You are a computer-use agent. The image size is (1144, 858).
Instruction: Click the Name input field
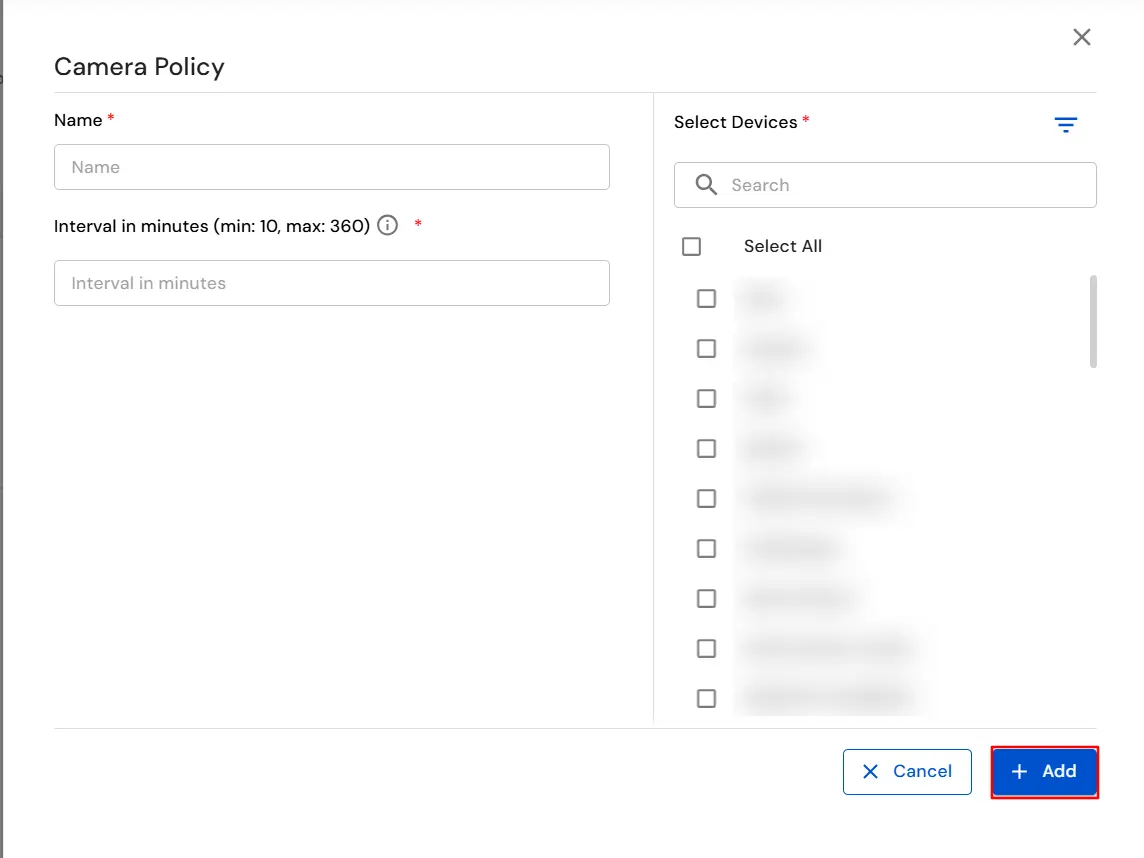tap(332, 167)
